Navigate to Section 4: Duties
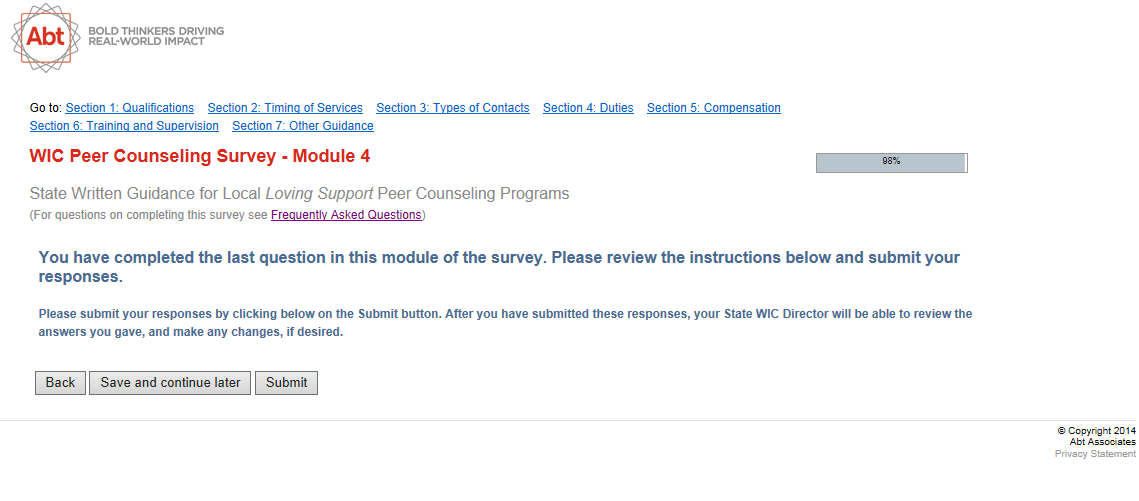The image size is (1139, 501). (x=588, y=108)
